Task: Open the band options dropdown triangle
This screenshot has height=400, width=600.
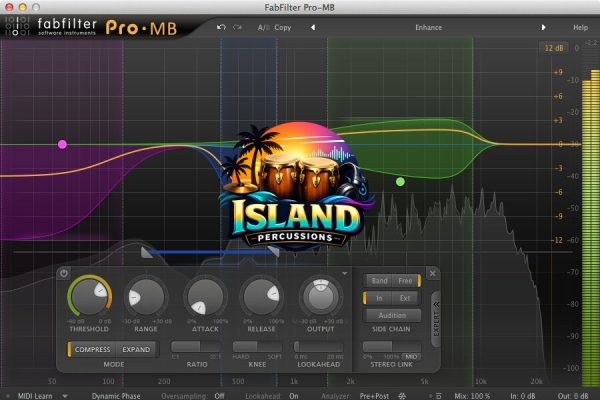Action: coord(344,273)
